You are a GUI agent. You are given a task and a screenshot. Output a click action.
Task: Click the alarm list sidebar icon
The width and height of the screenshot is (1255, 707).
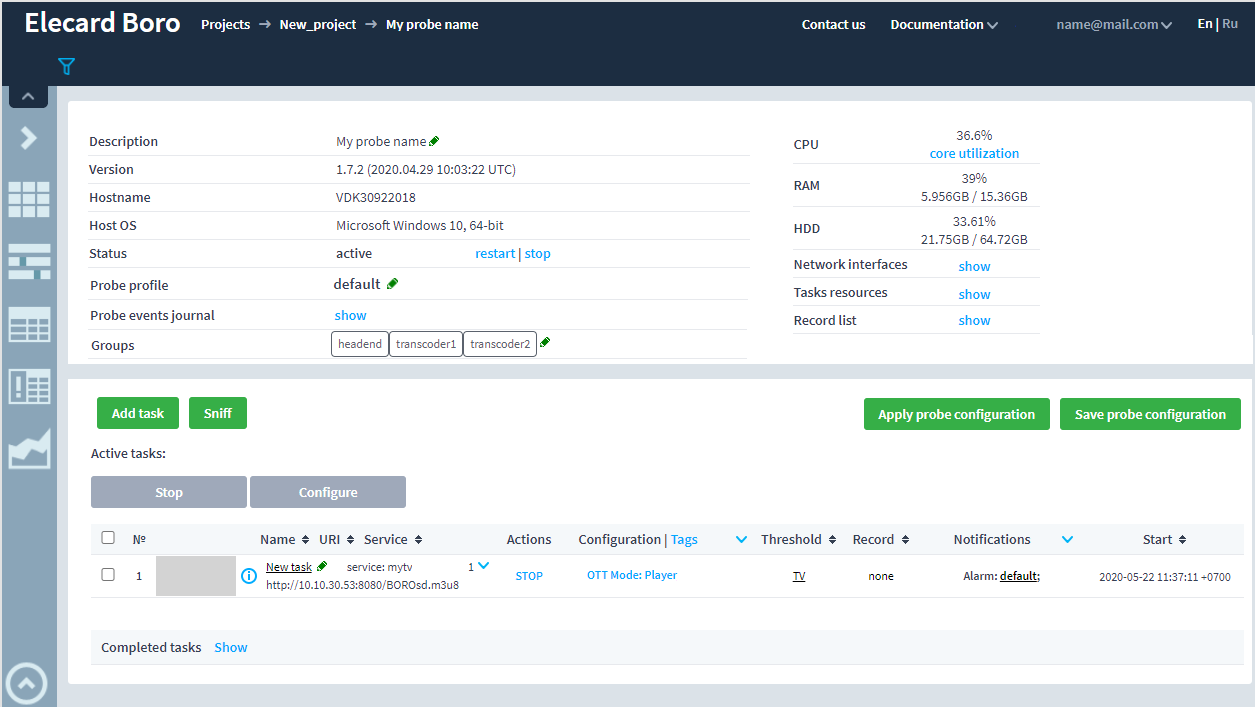(x=29, y=386)
